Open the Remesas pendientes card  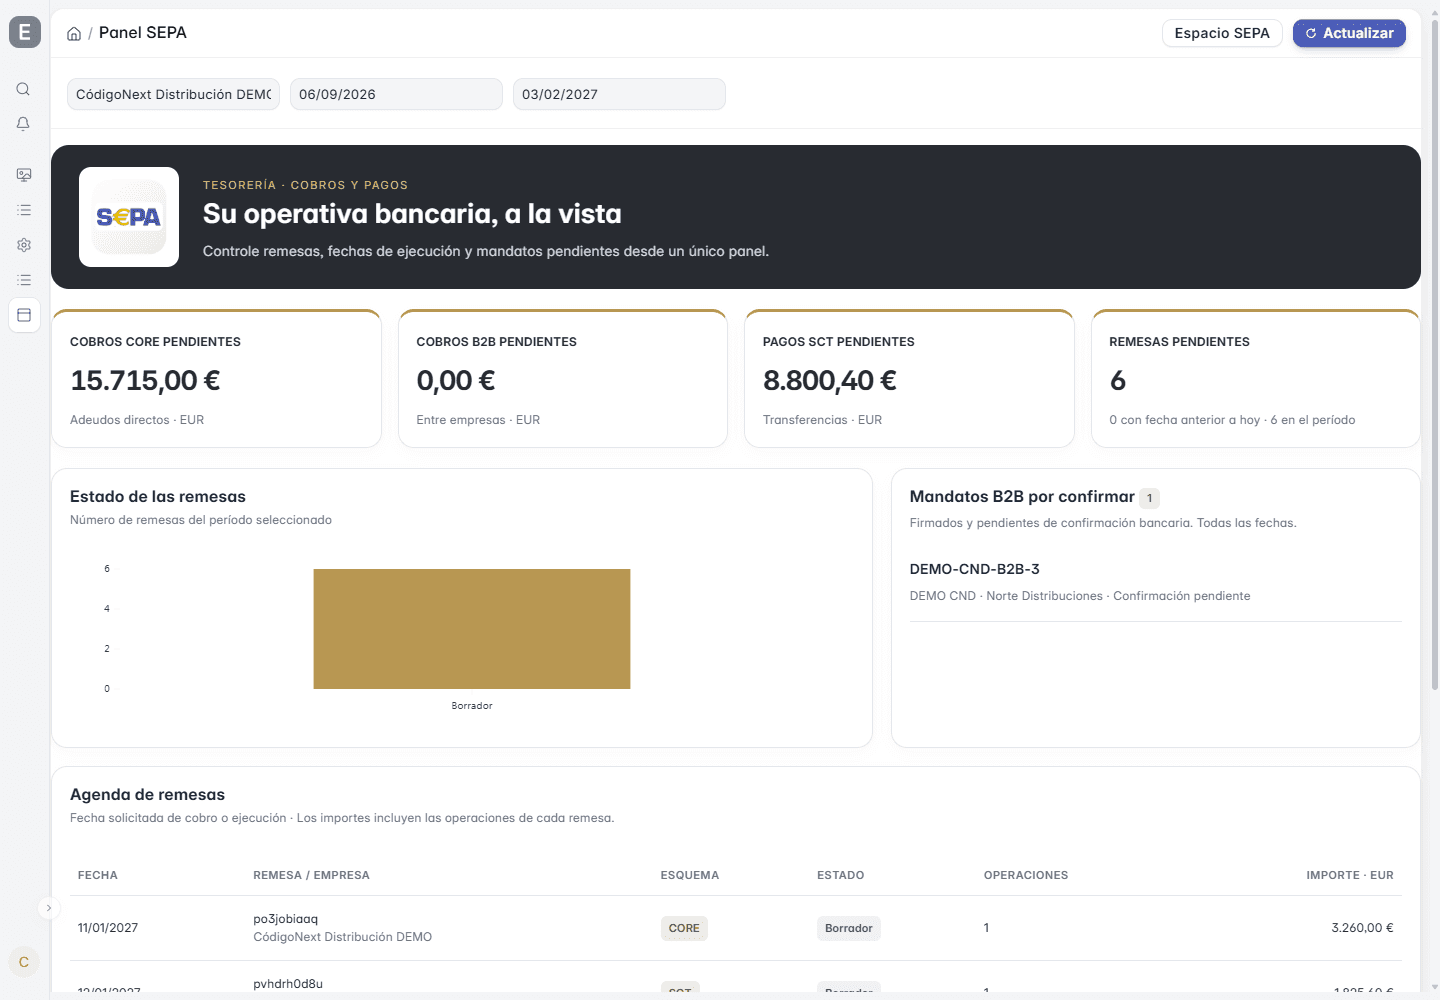tap(1255, 378)
